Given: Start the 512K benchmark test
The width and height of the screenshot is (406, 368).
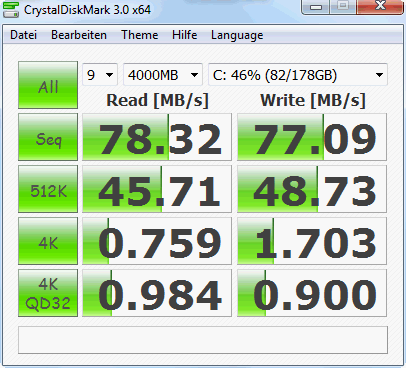Looking at the screenshot, I should coord(48,189).
